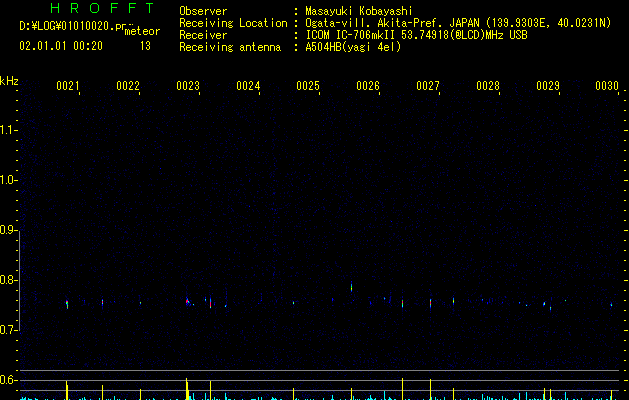
Task: Click the 1.1 frequency axis label
Action: 8,130
